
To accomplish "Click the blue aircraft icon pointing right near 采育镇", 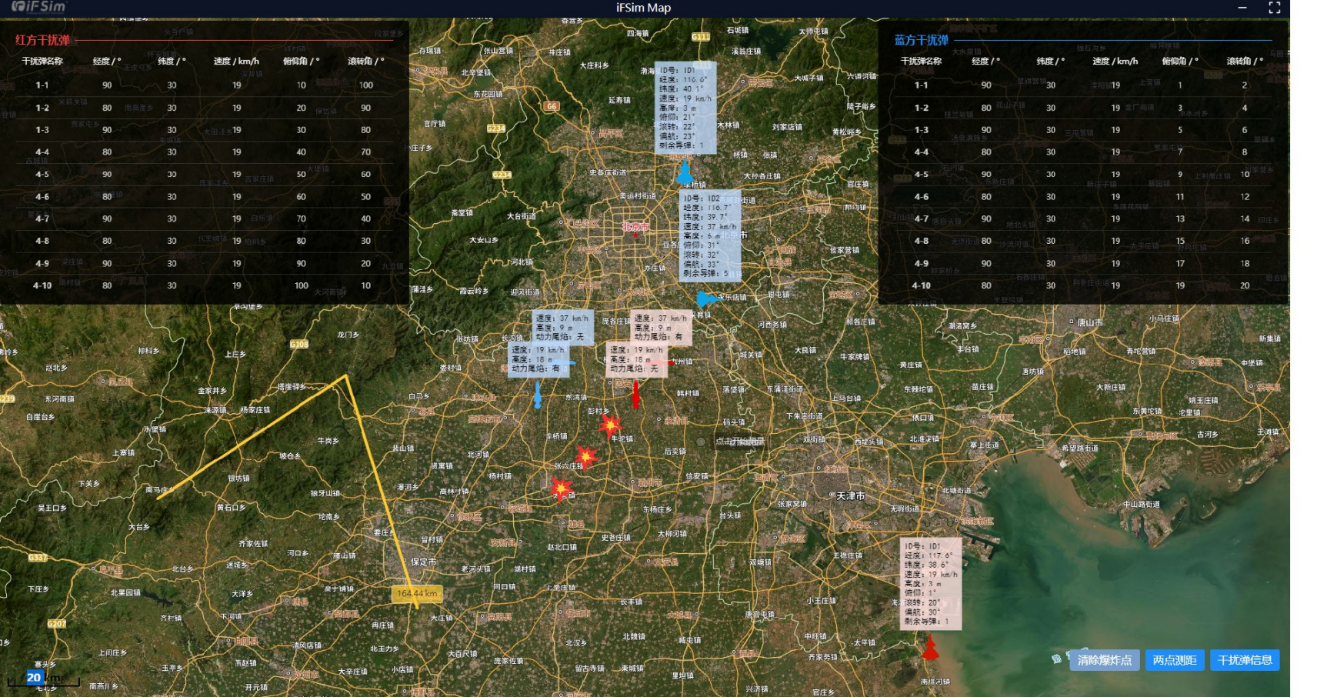I will coord(706,298).
